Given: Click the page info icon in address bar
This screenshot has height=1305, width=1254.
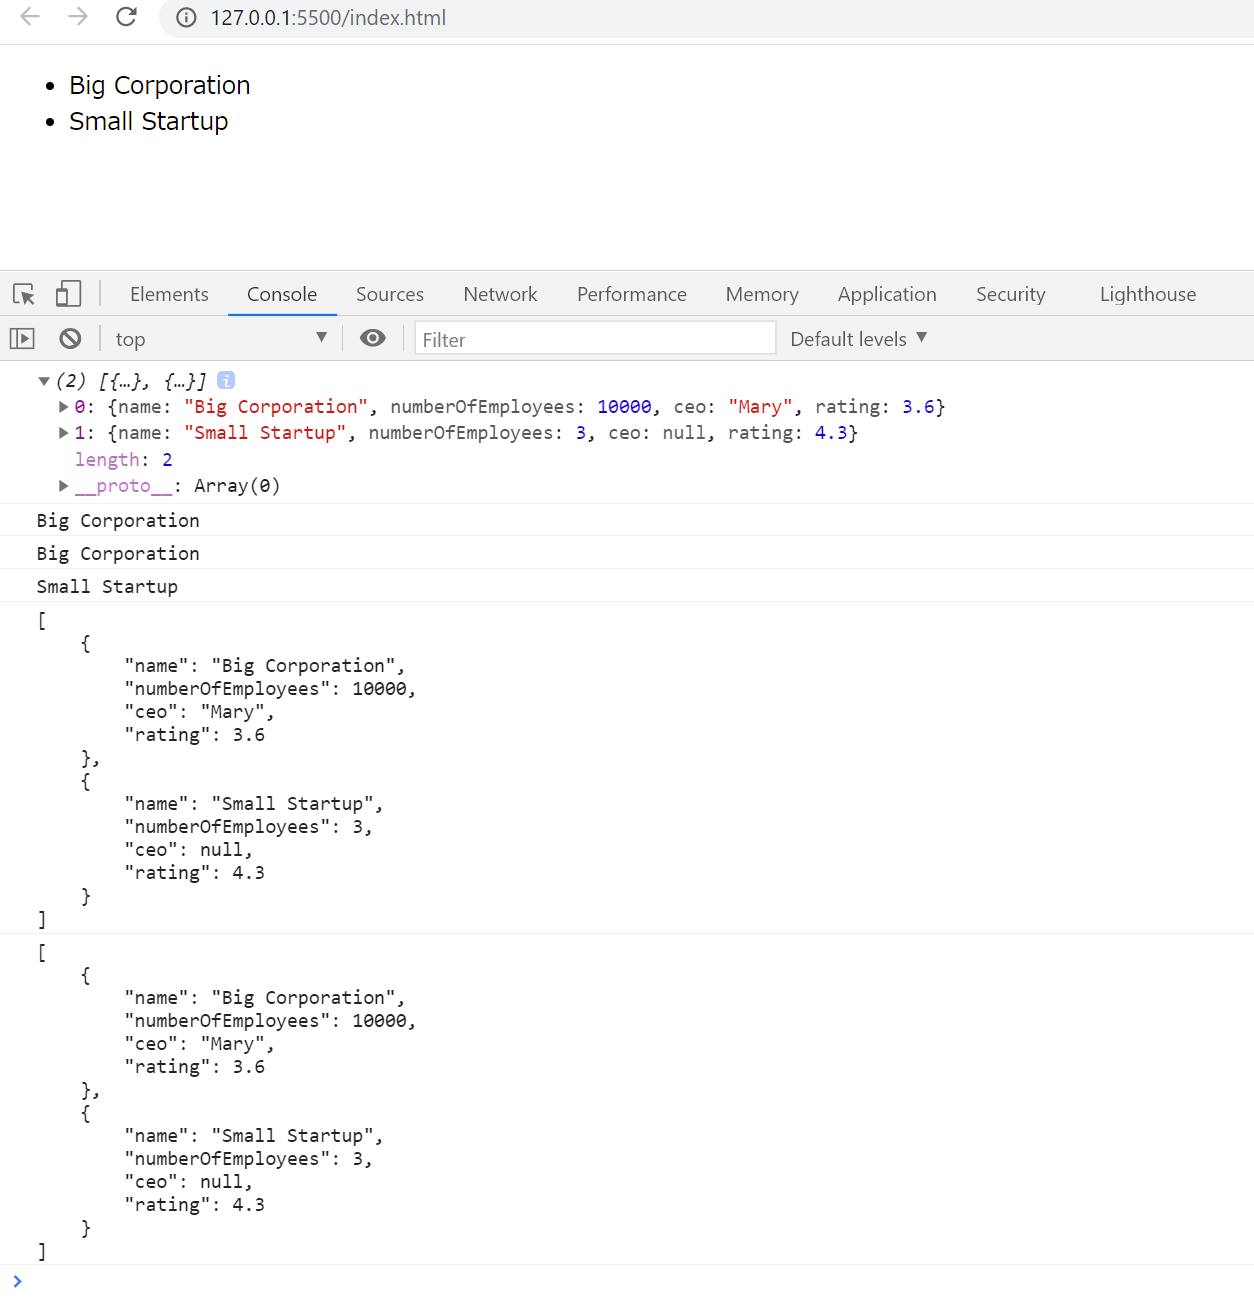Looking at the screenshot, I should [185, 17].
